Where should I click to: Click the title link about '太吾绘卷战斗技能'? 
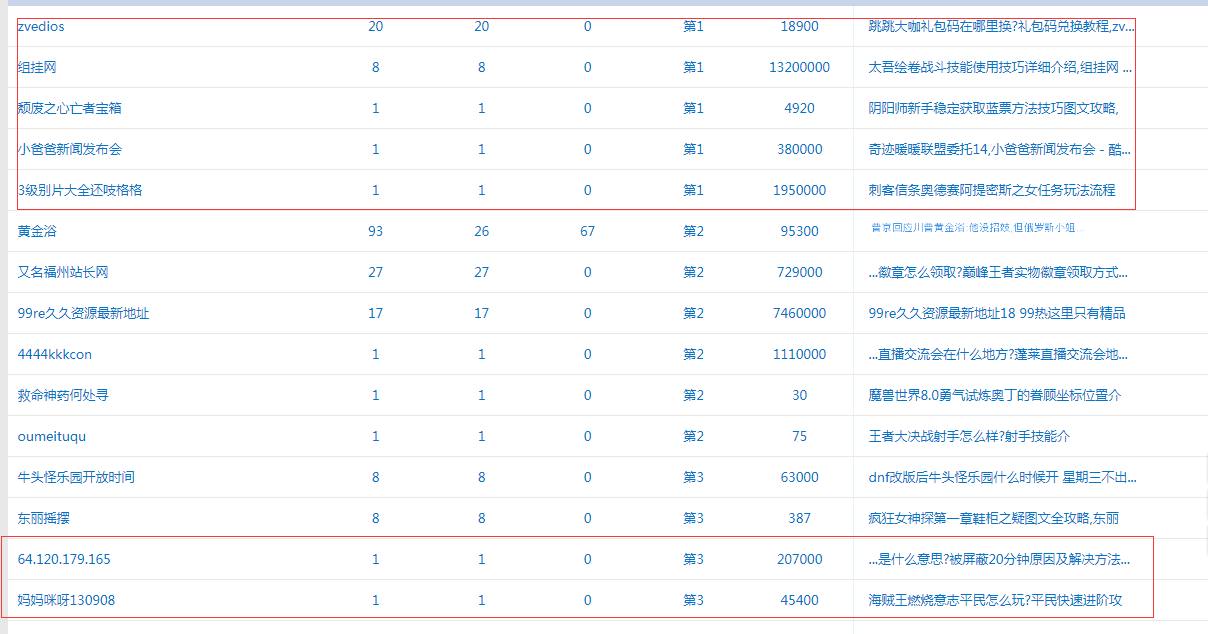(x=999, y=68)
